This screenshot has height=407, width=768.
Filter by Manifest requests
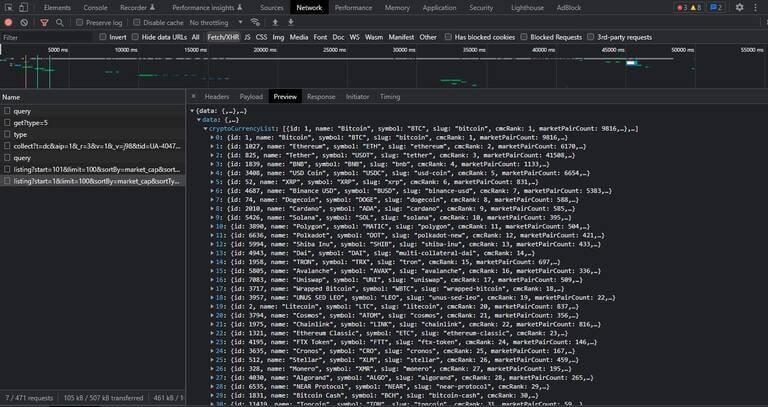point(401,37)
